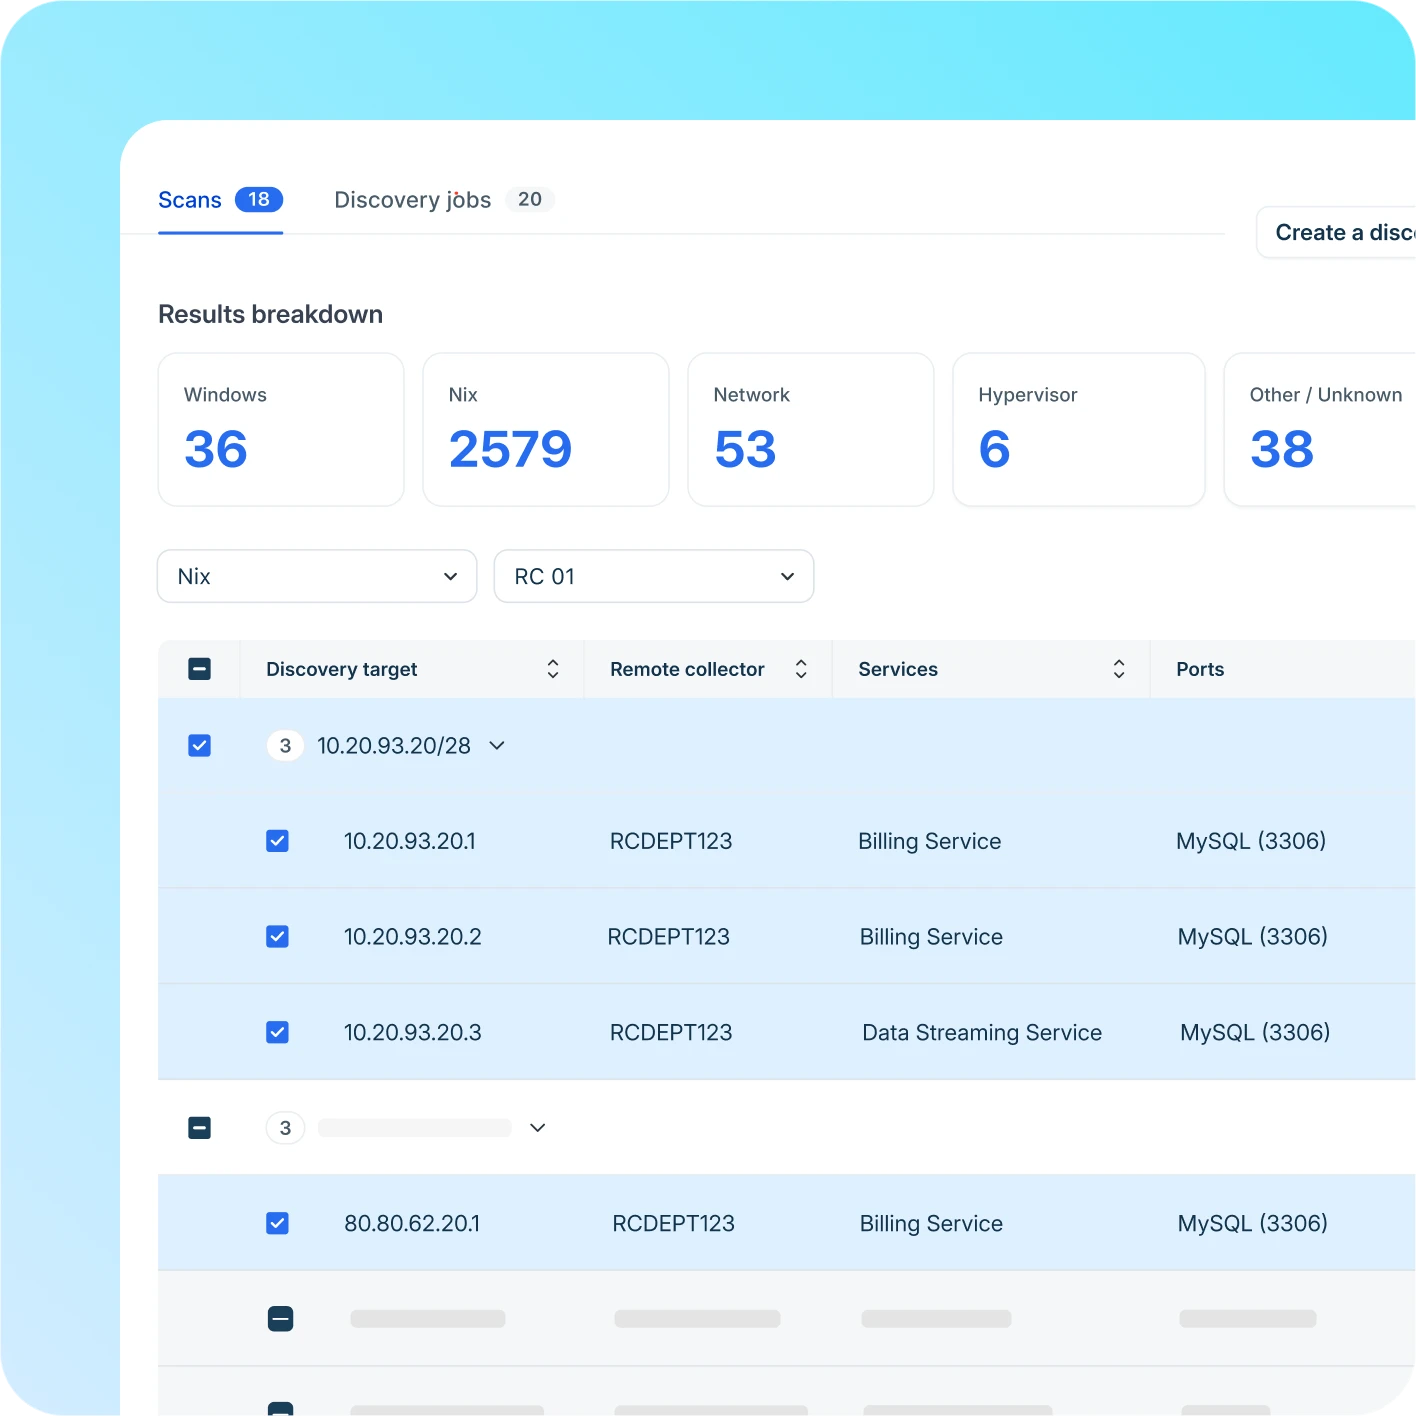Screen dimensions: 1416x1416
Task: Uncheck the 10.20.93.20.2 row checkbox
Action: point(278,937)
